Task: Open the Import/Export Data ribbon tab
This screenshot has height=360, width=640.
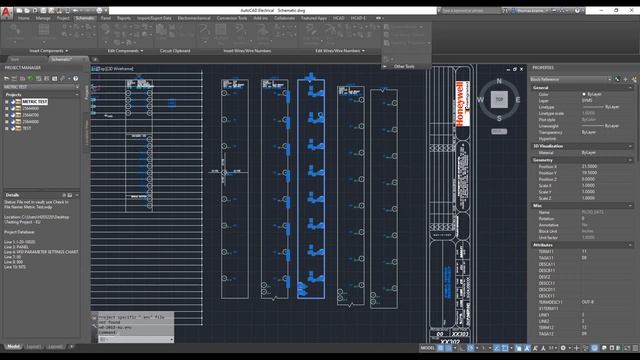Action: 154,18
